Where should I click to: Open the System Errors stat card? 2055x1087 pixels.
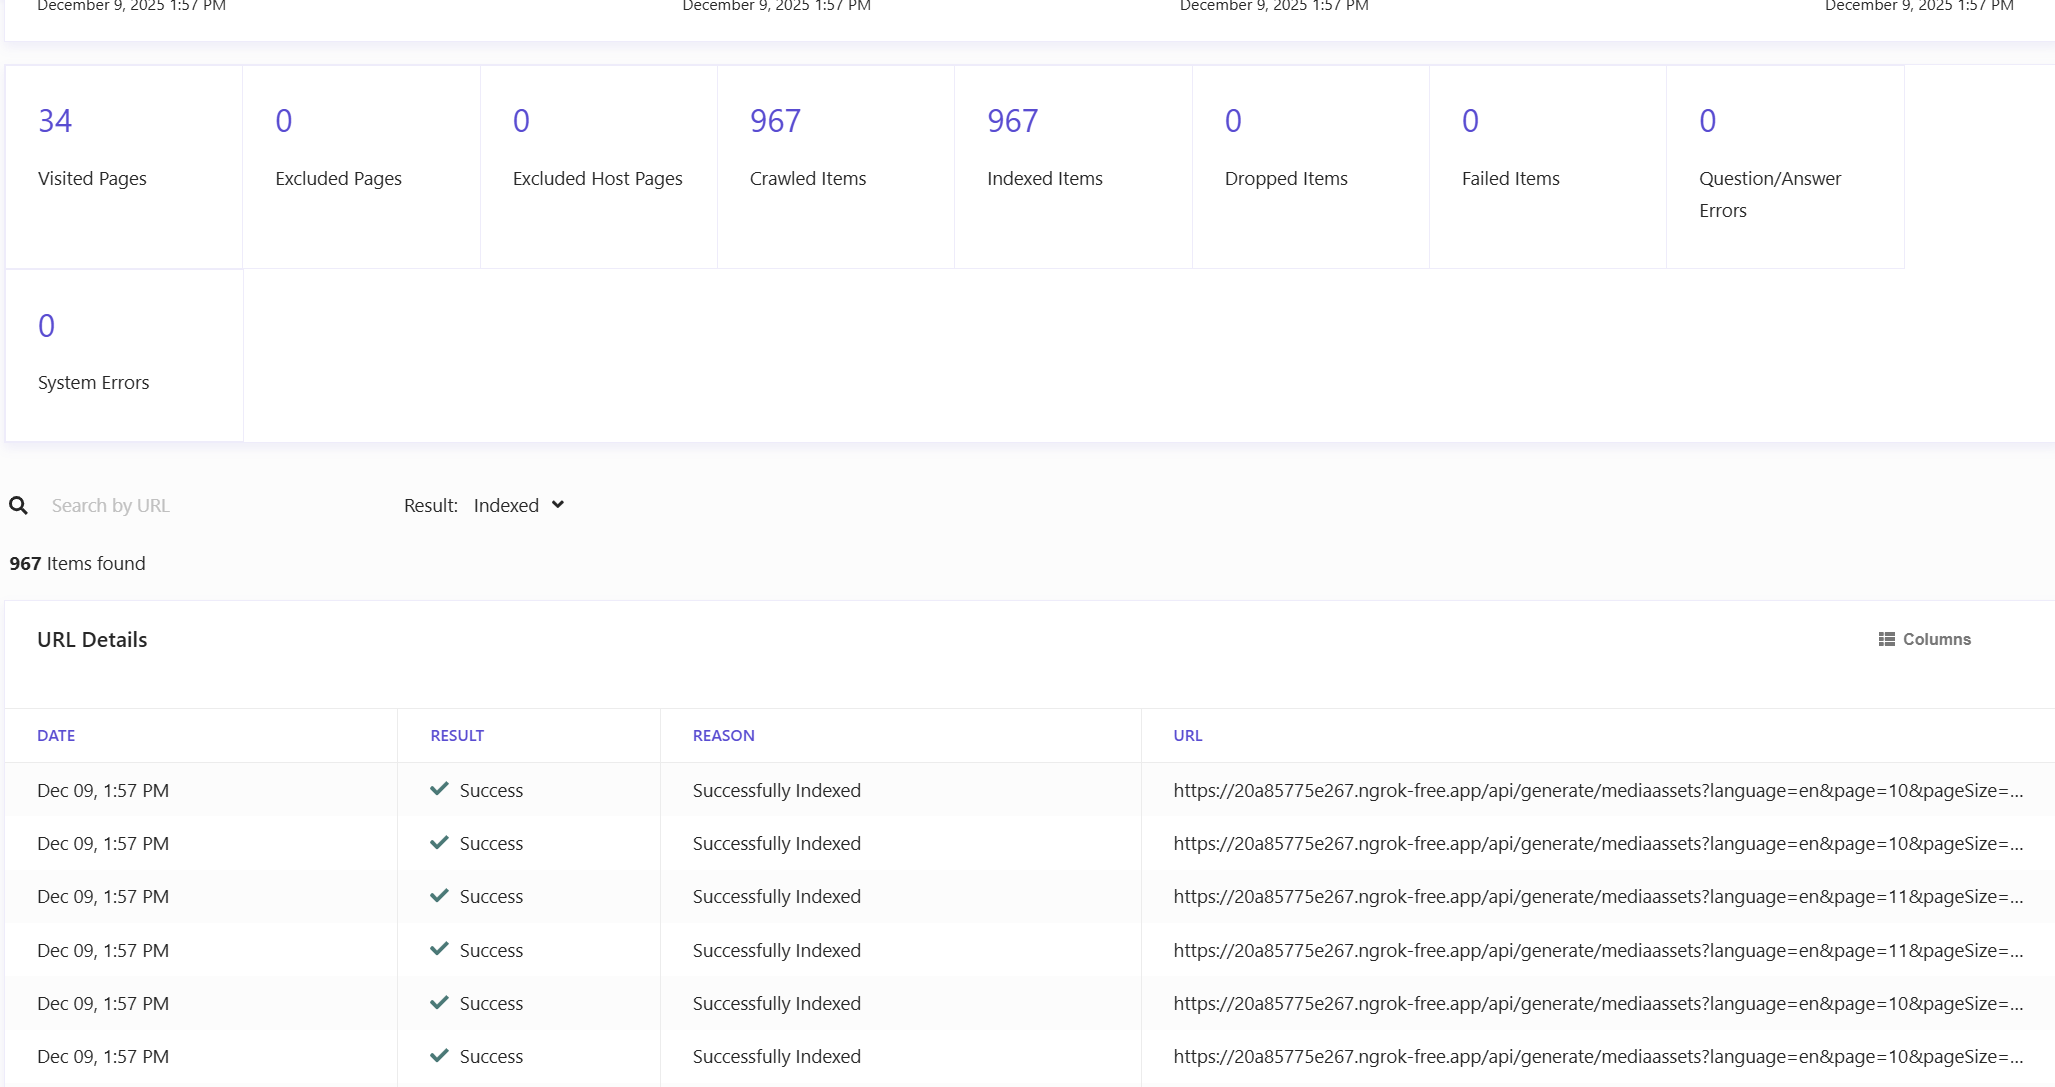tap(123, 354)
